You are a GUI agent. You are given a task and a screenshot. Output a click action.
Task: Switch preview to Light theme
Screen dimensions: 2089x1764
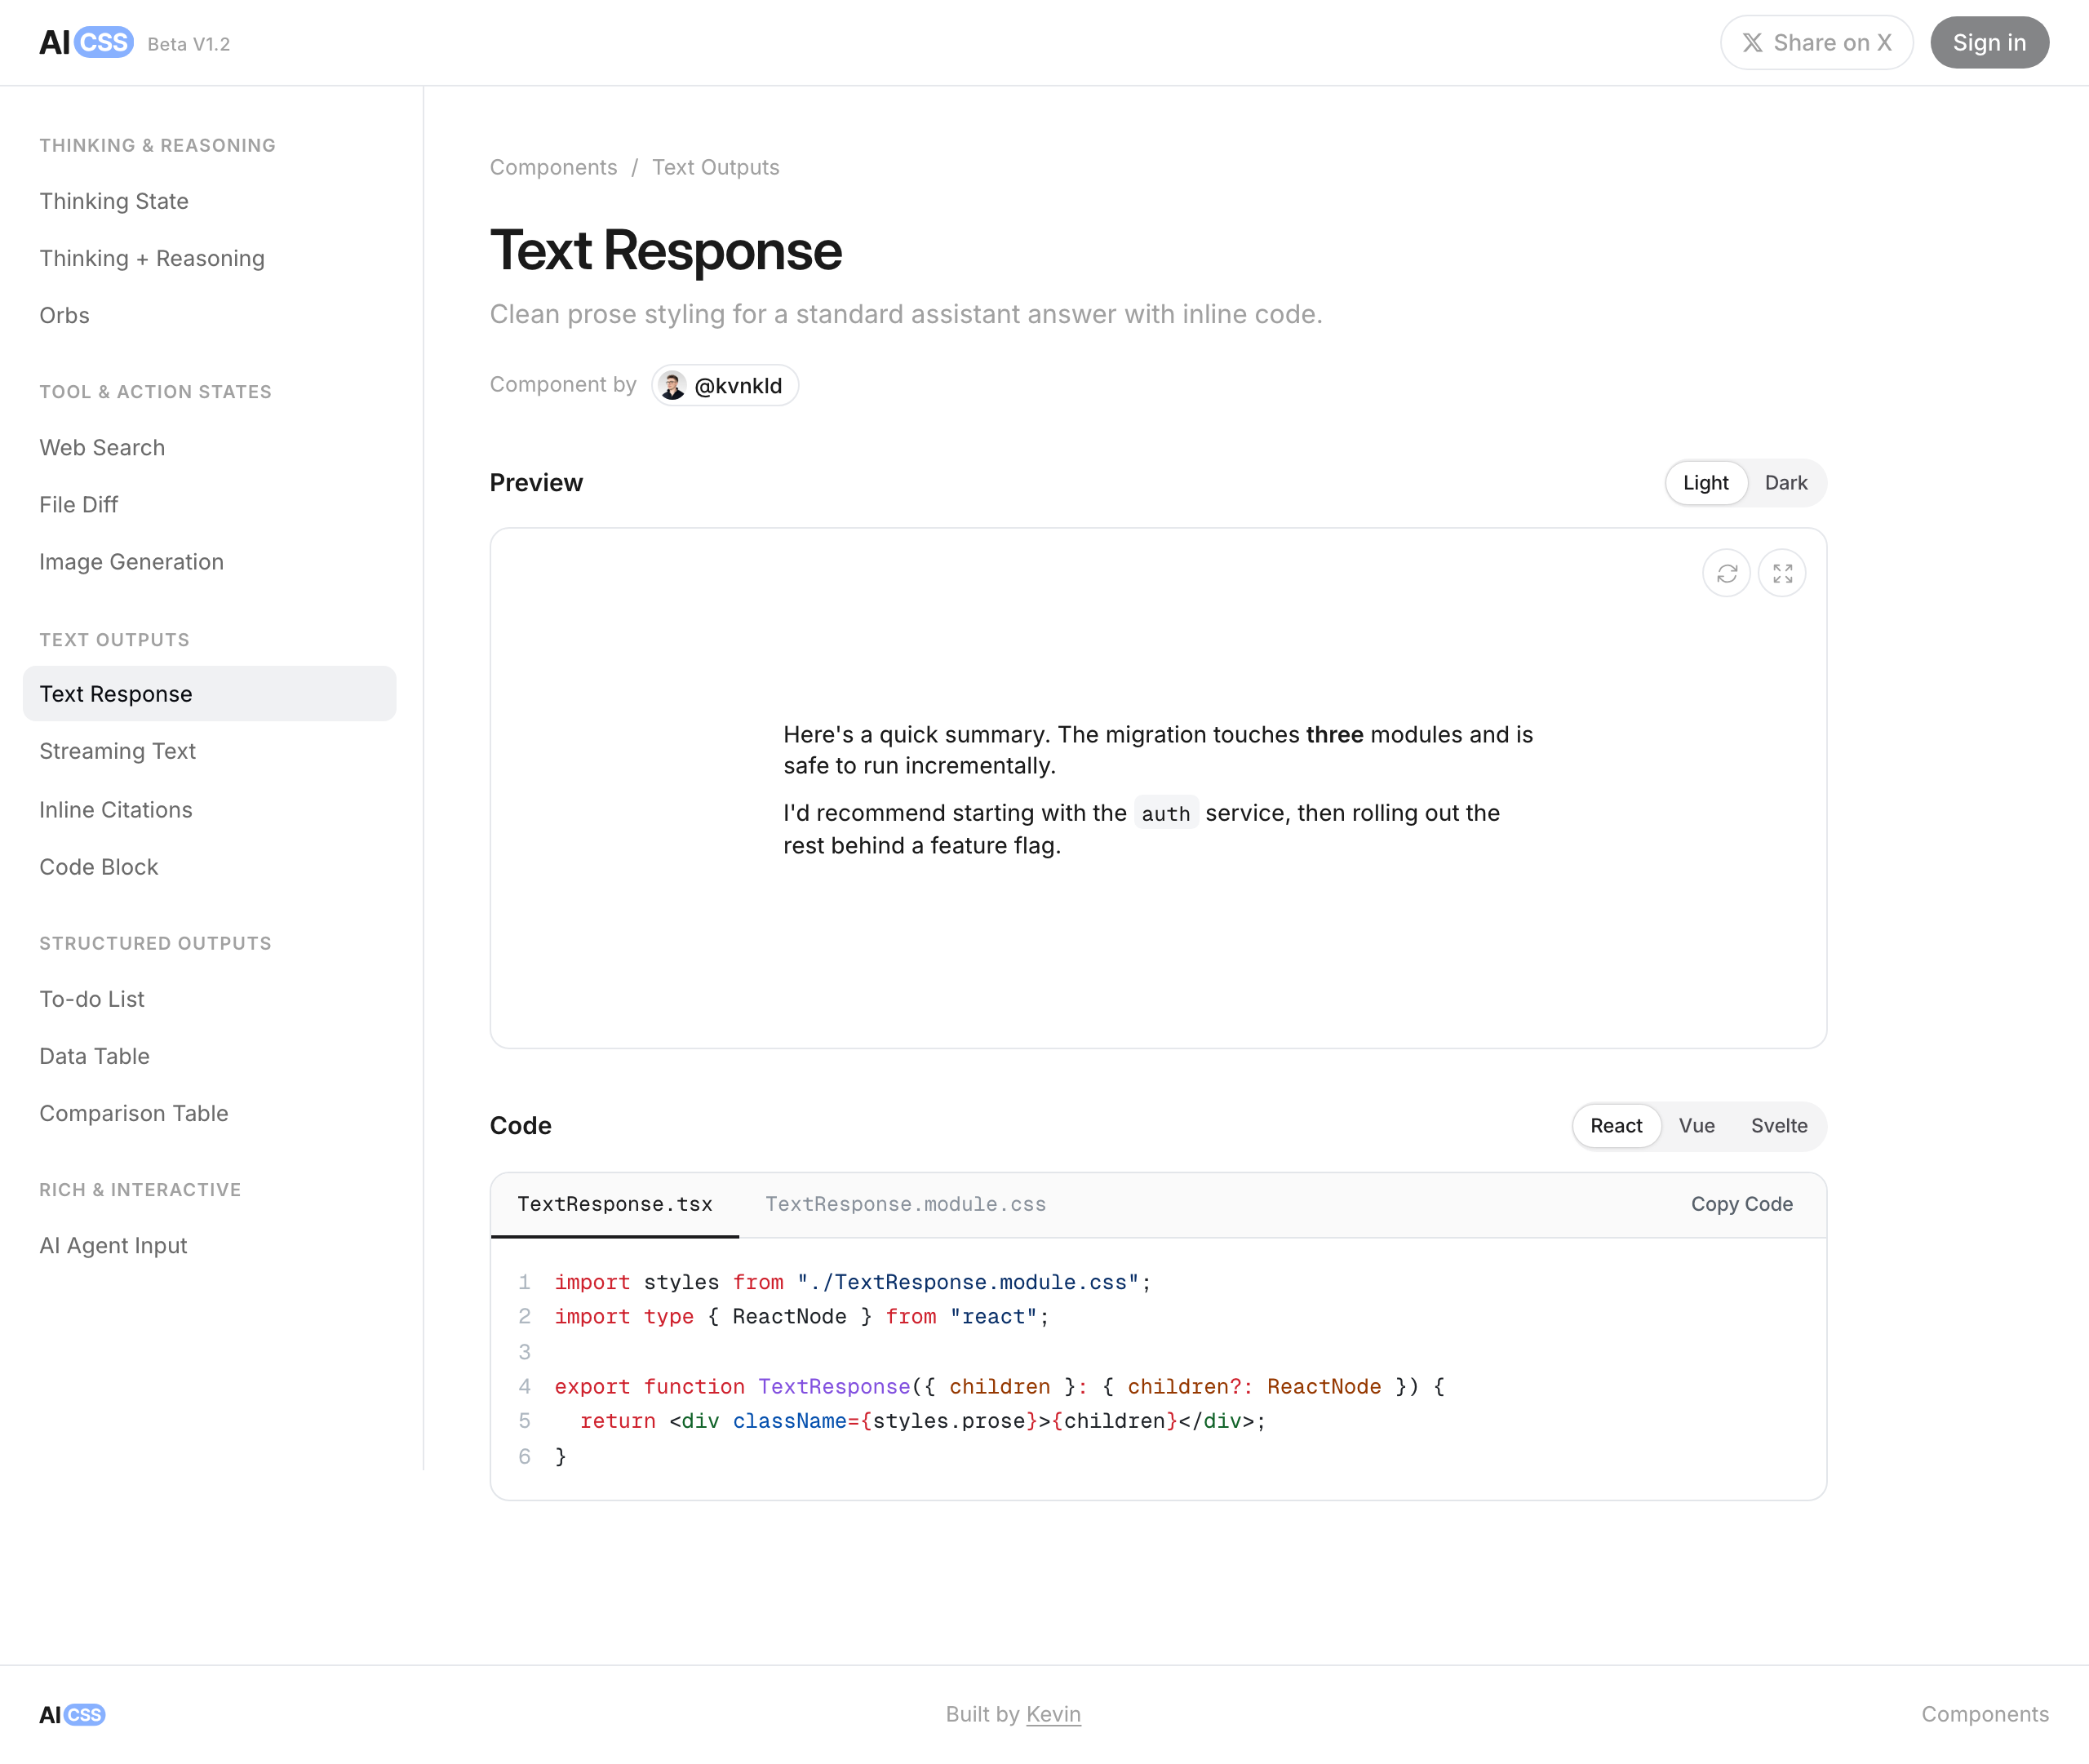1705,483
